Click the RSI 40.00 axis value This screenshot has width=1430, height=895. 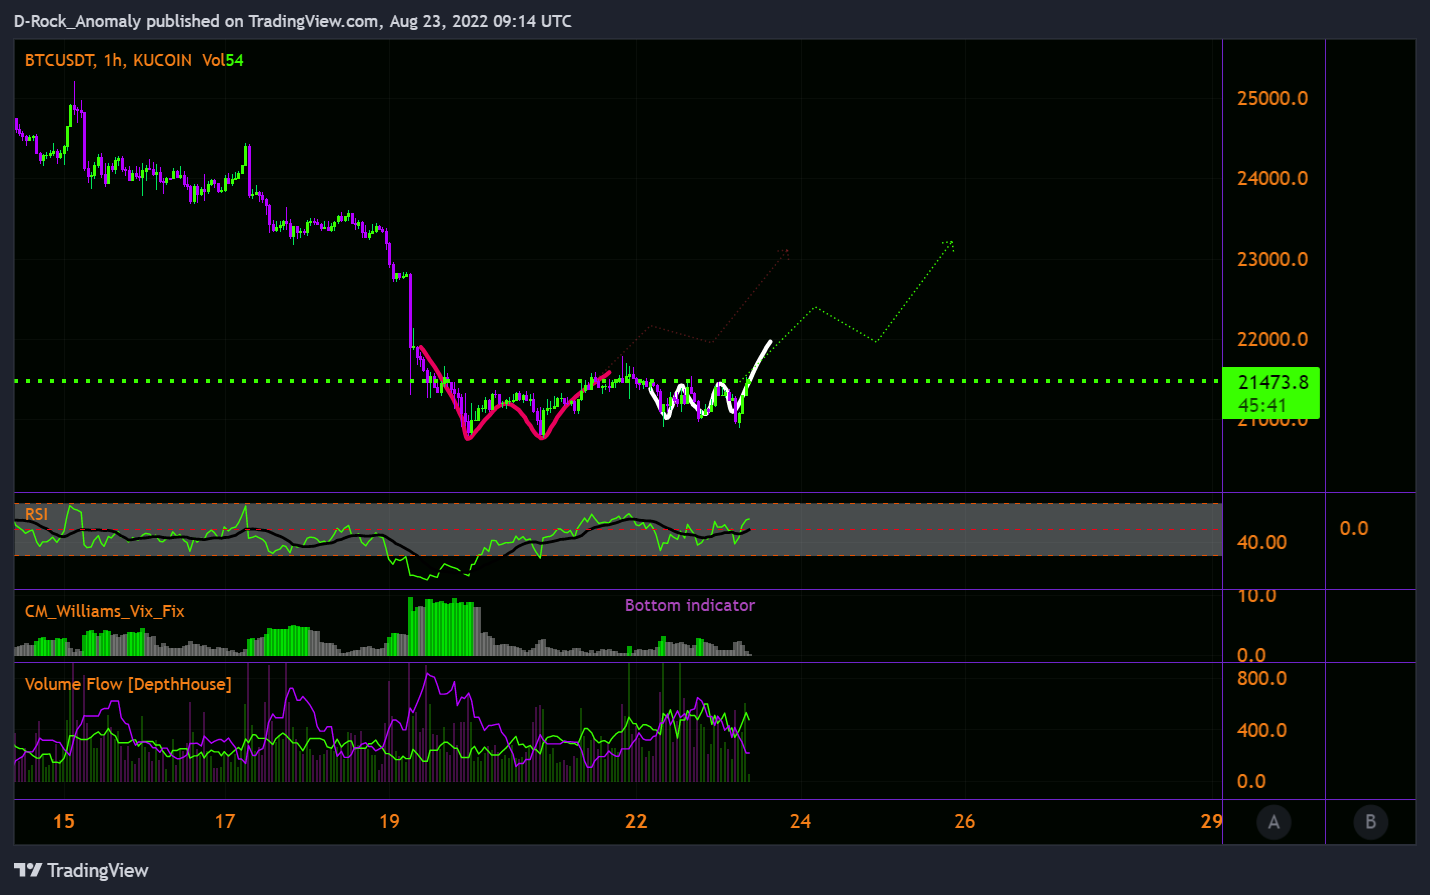1262,542
